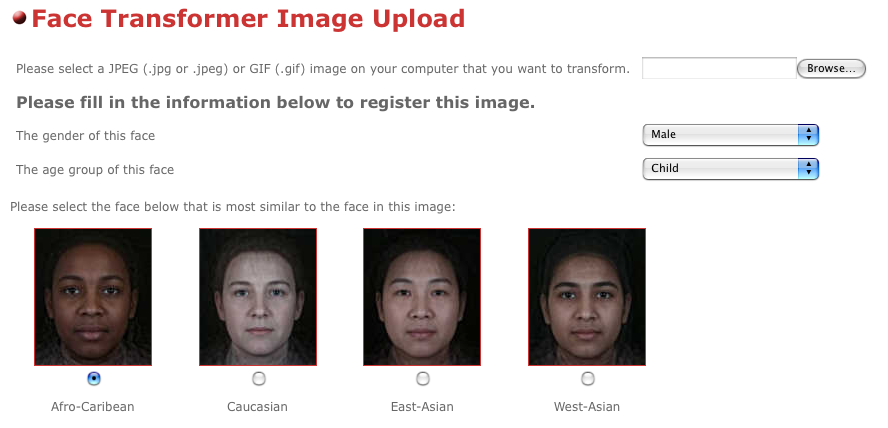Select the Afro-Caribean radio button
Viewport: 888px width, 428px height.
[x=93, y=378]
